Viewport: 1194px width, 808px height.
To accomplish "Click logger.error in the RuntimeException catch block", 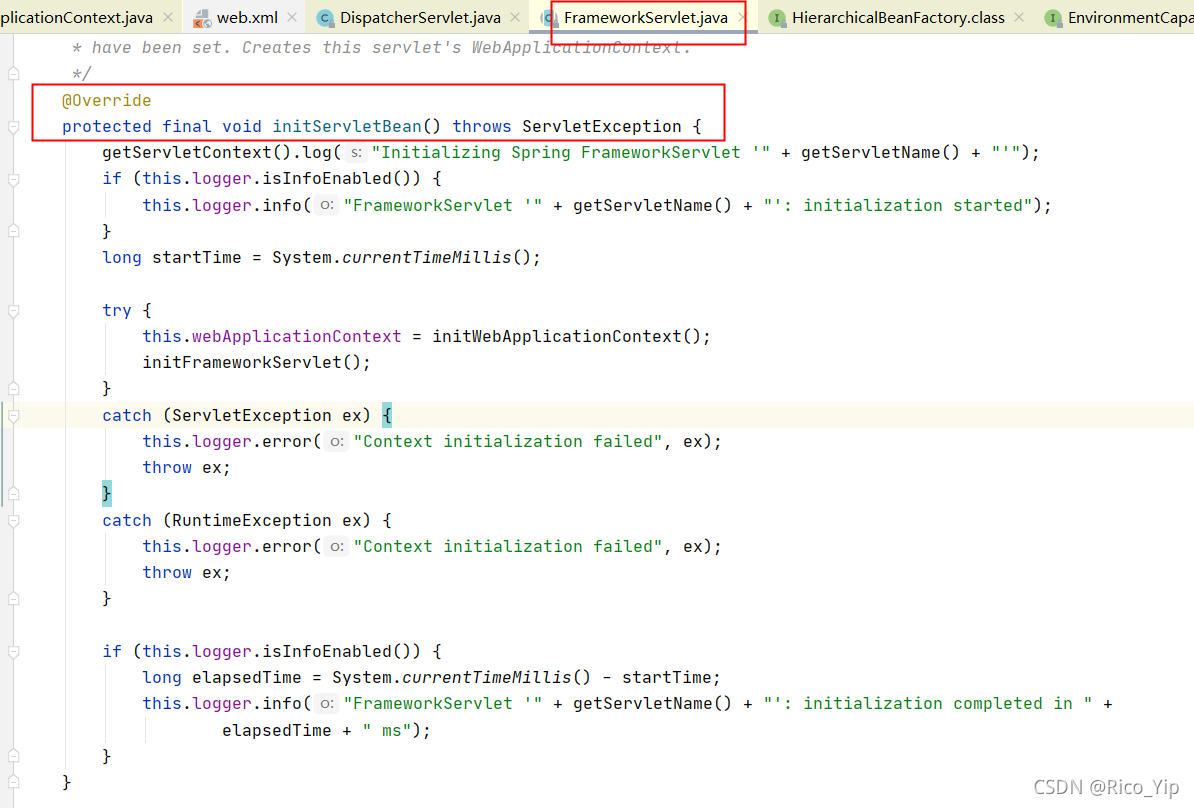I will pyautogui.click(x=252, y=547).
